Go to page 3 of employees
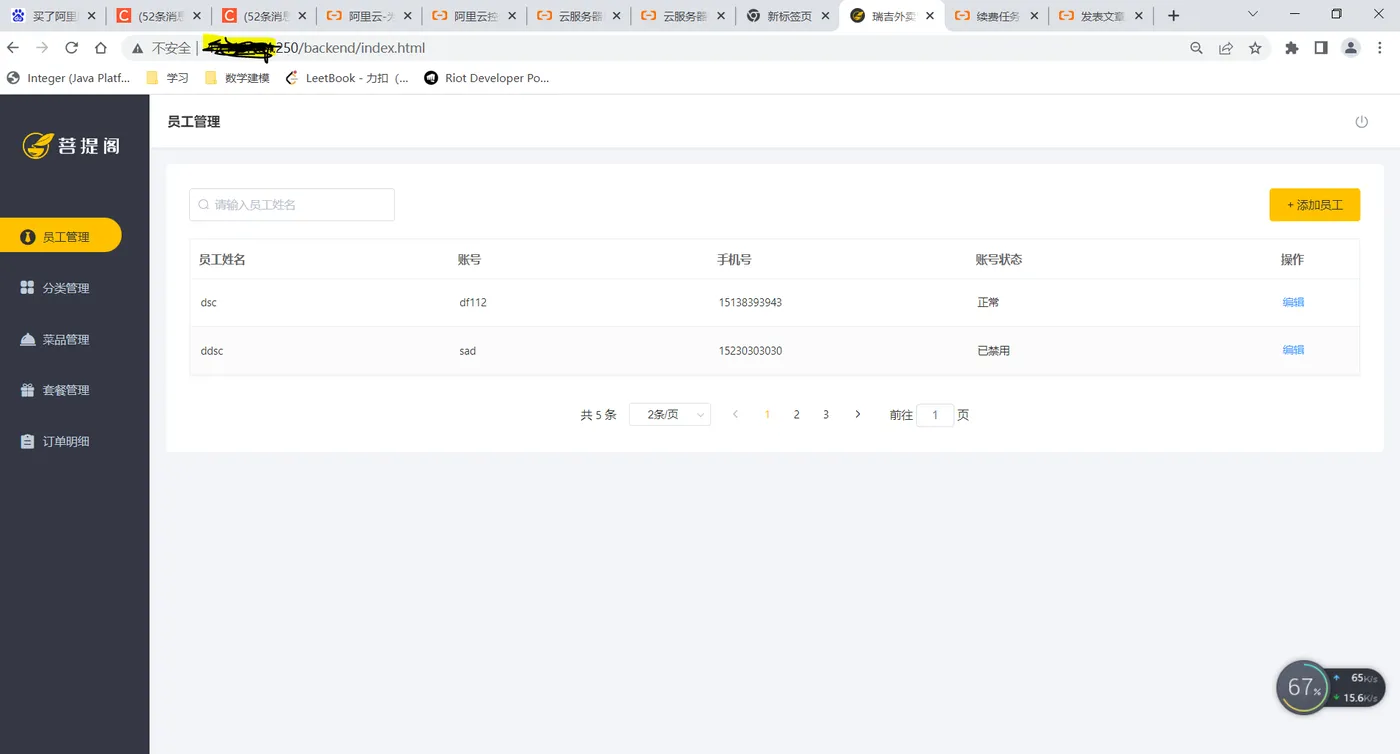Screen dimensions: 1400x754 click(826, 415)
